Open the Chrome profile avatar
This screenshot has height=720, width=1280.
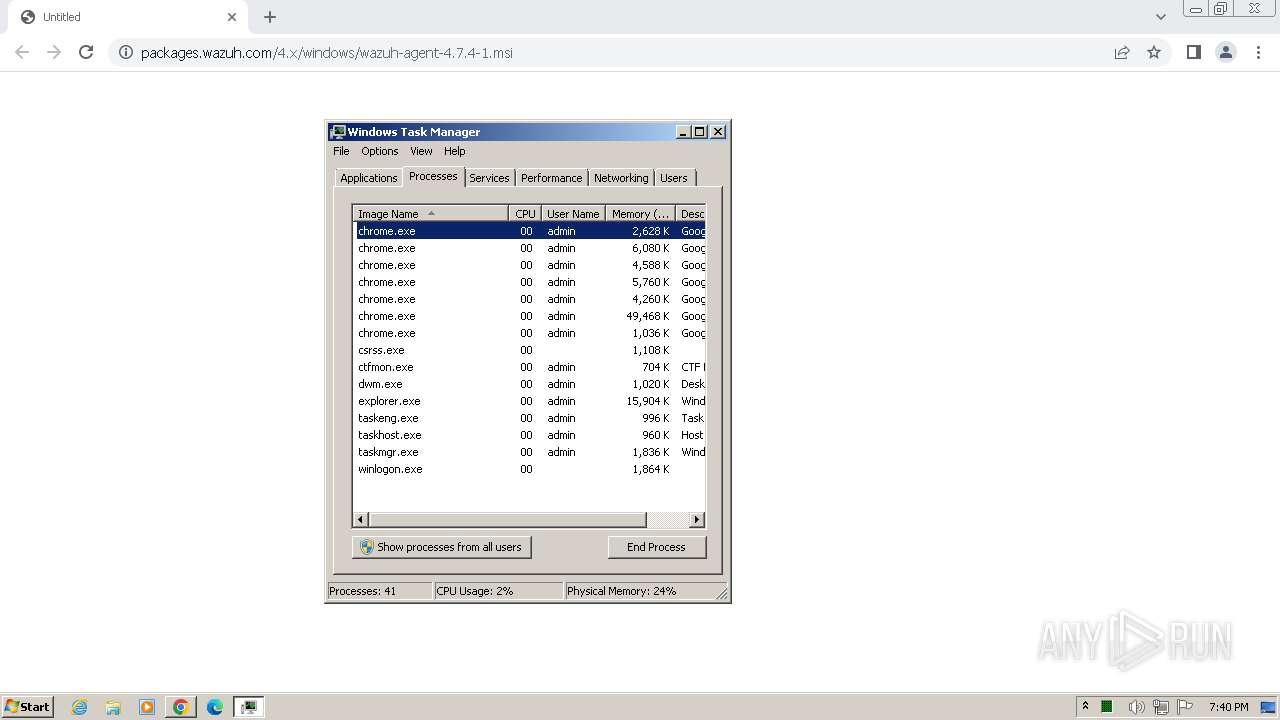pyautogui.click(x=1226, y=52)
